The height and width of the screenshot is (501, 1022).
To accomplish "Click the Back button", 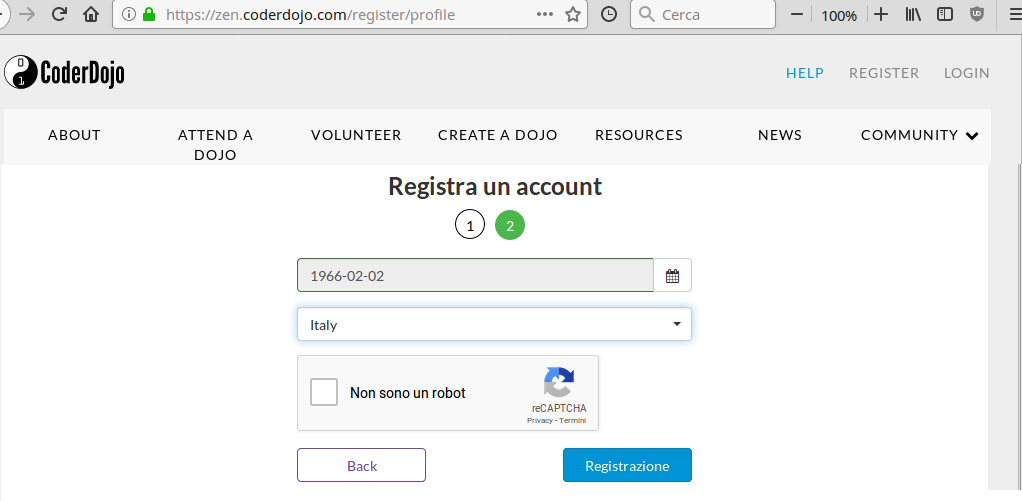I will (362, 465).
